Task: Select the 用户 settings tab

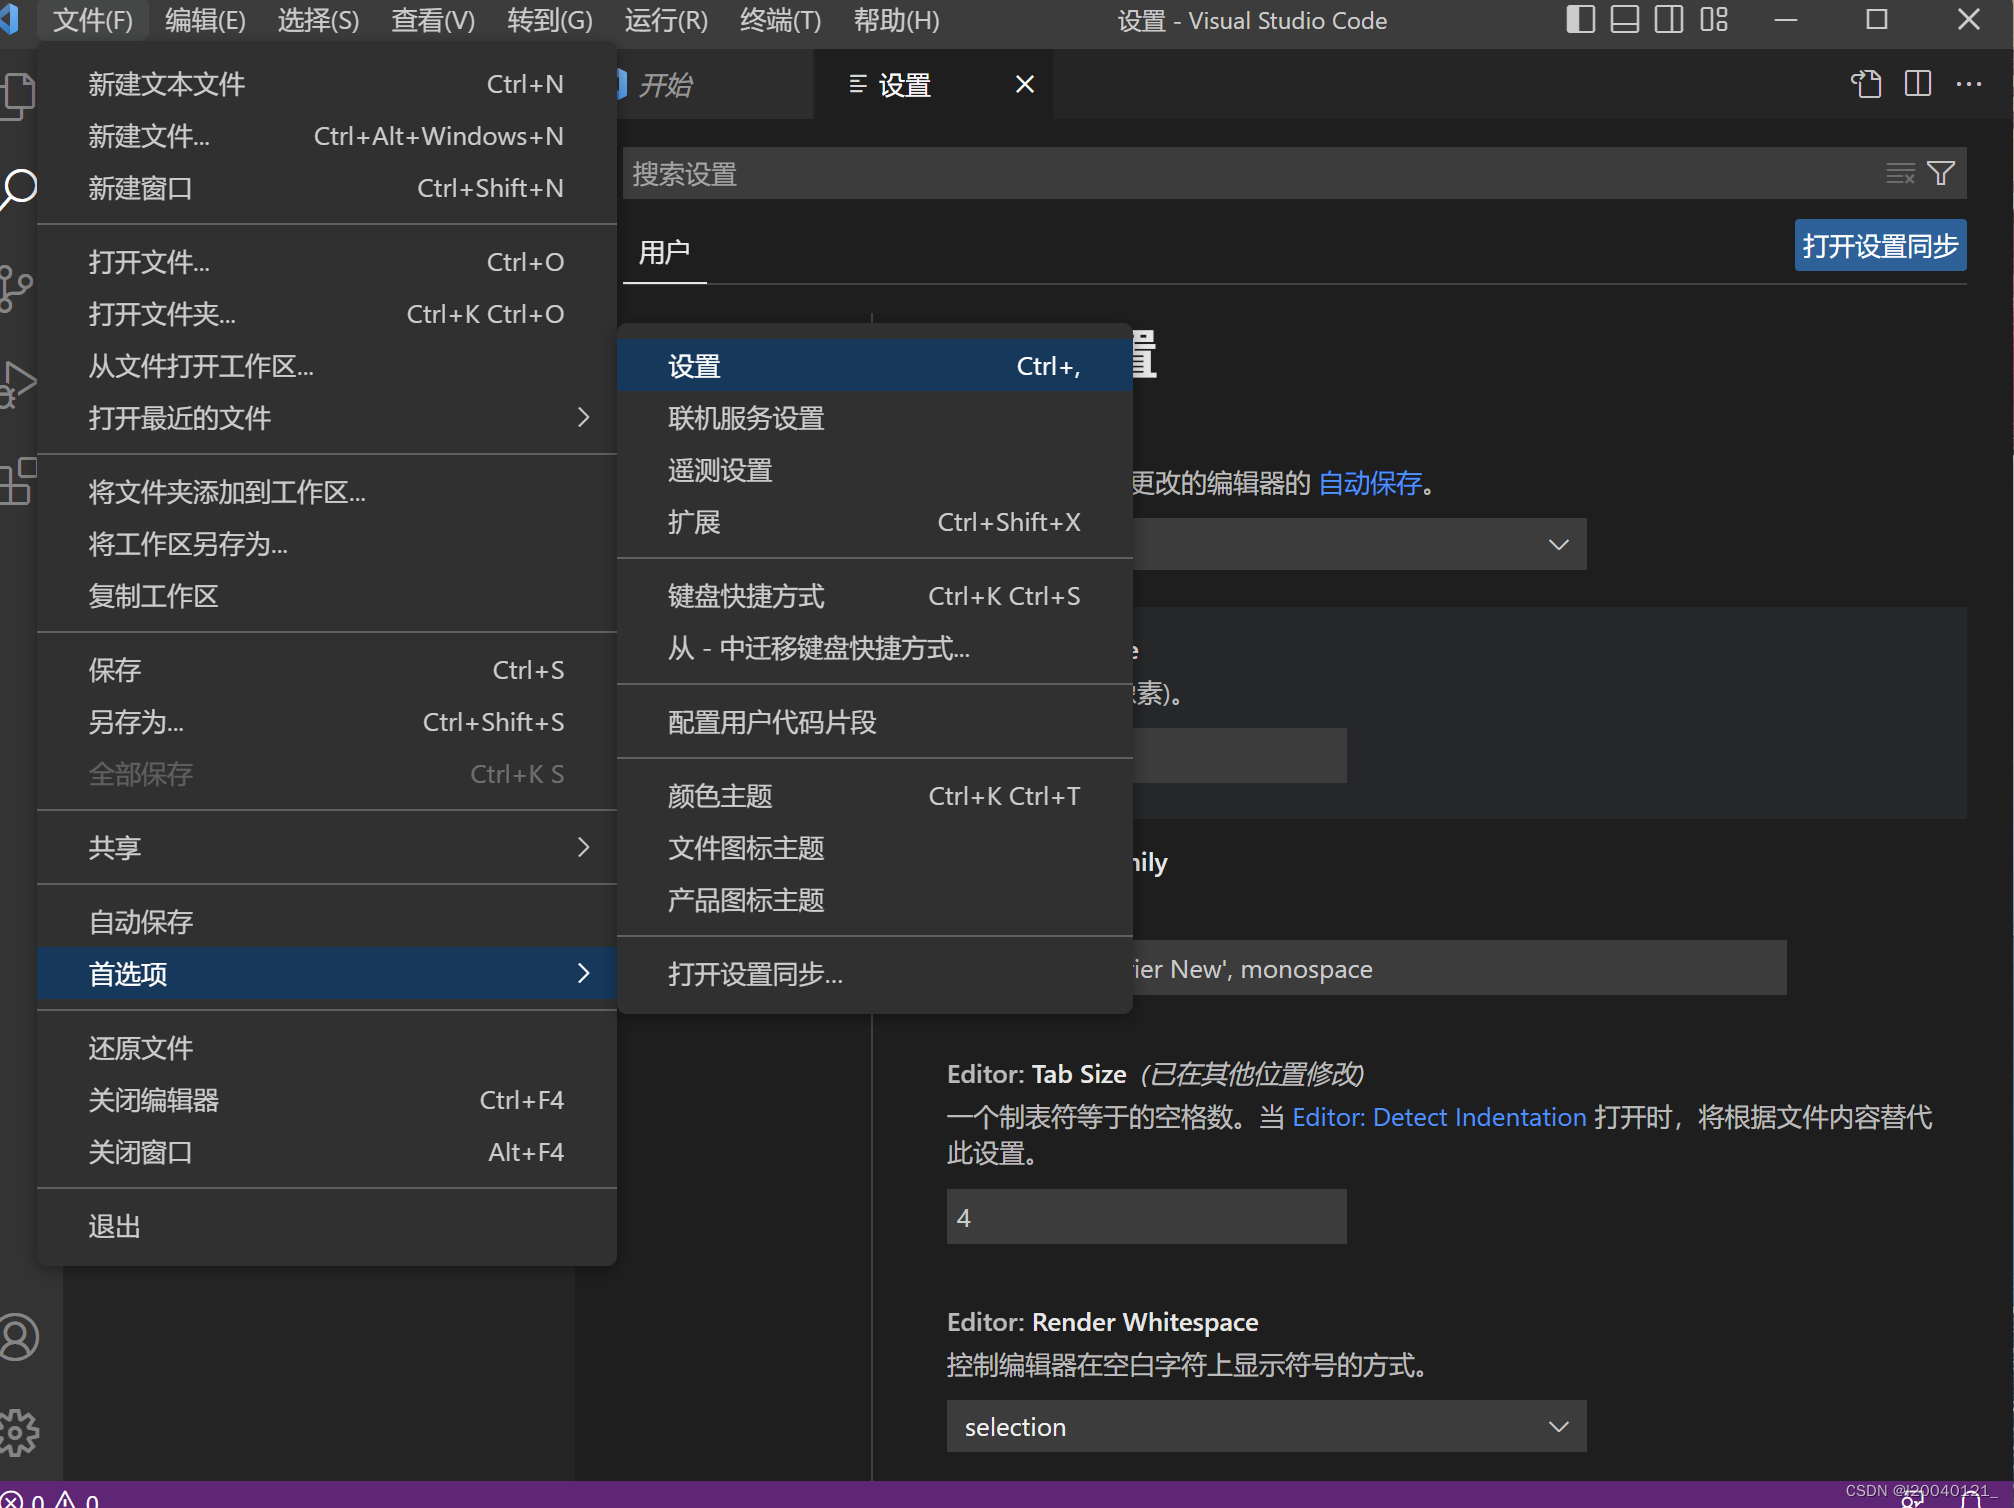Action: click(x=664, y=252)
